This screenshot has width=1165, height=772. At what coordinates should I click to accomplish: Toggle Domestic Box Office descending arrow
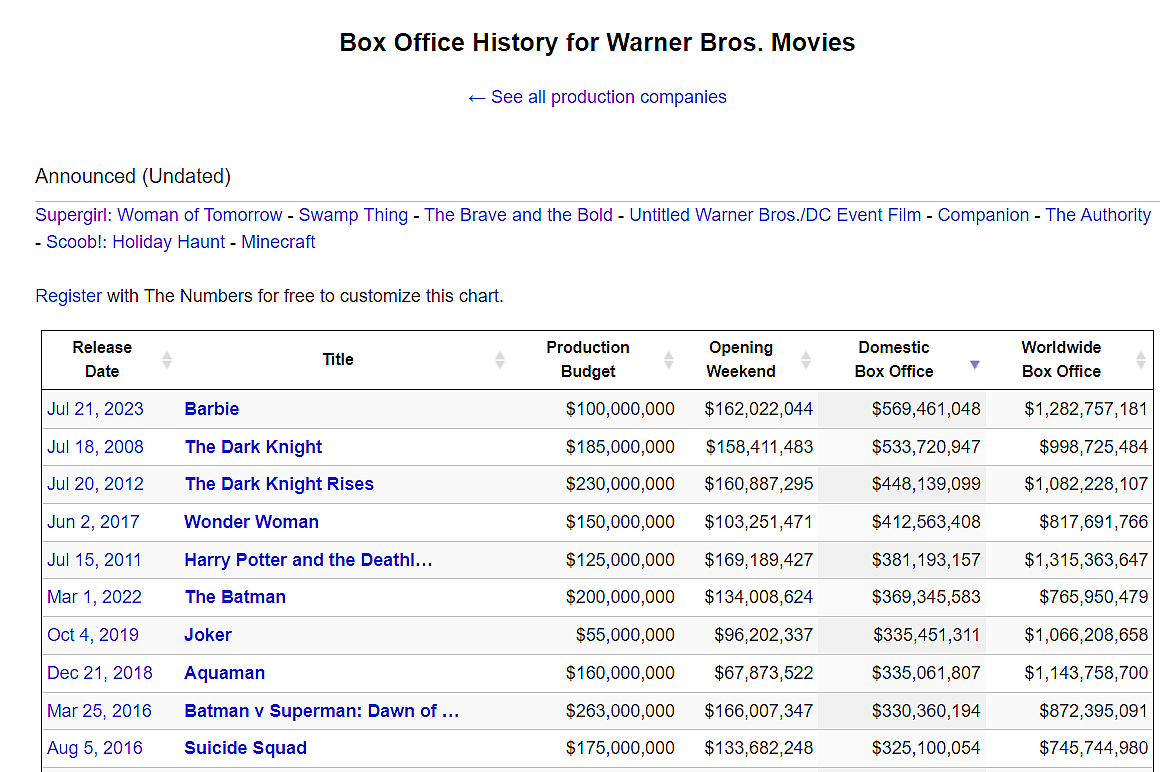975,365
